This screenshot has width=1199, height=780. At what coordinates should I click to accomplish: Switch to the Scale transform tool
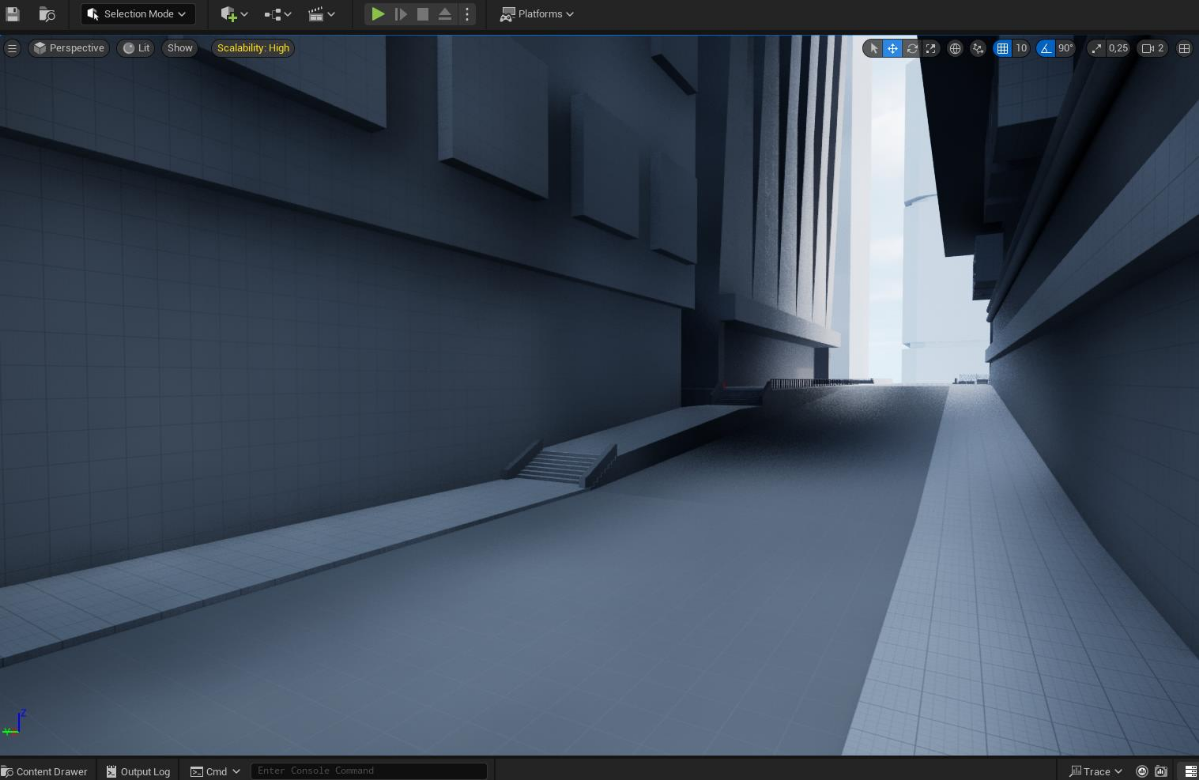[929, 48]
